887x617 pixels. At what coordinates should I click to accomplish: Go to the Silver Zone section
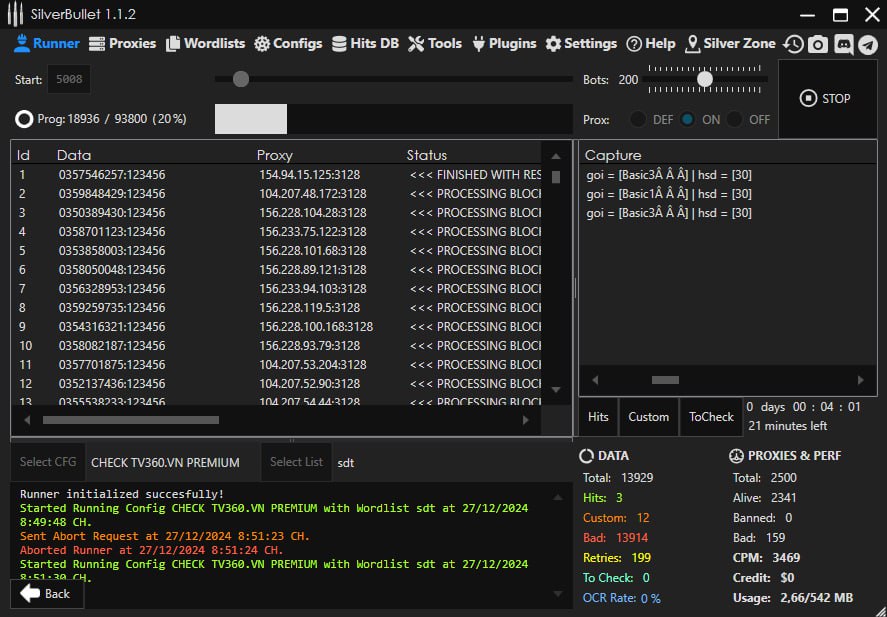tap(730, 43)
